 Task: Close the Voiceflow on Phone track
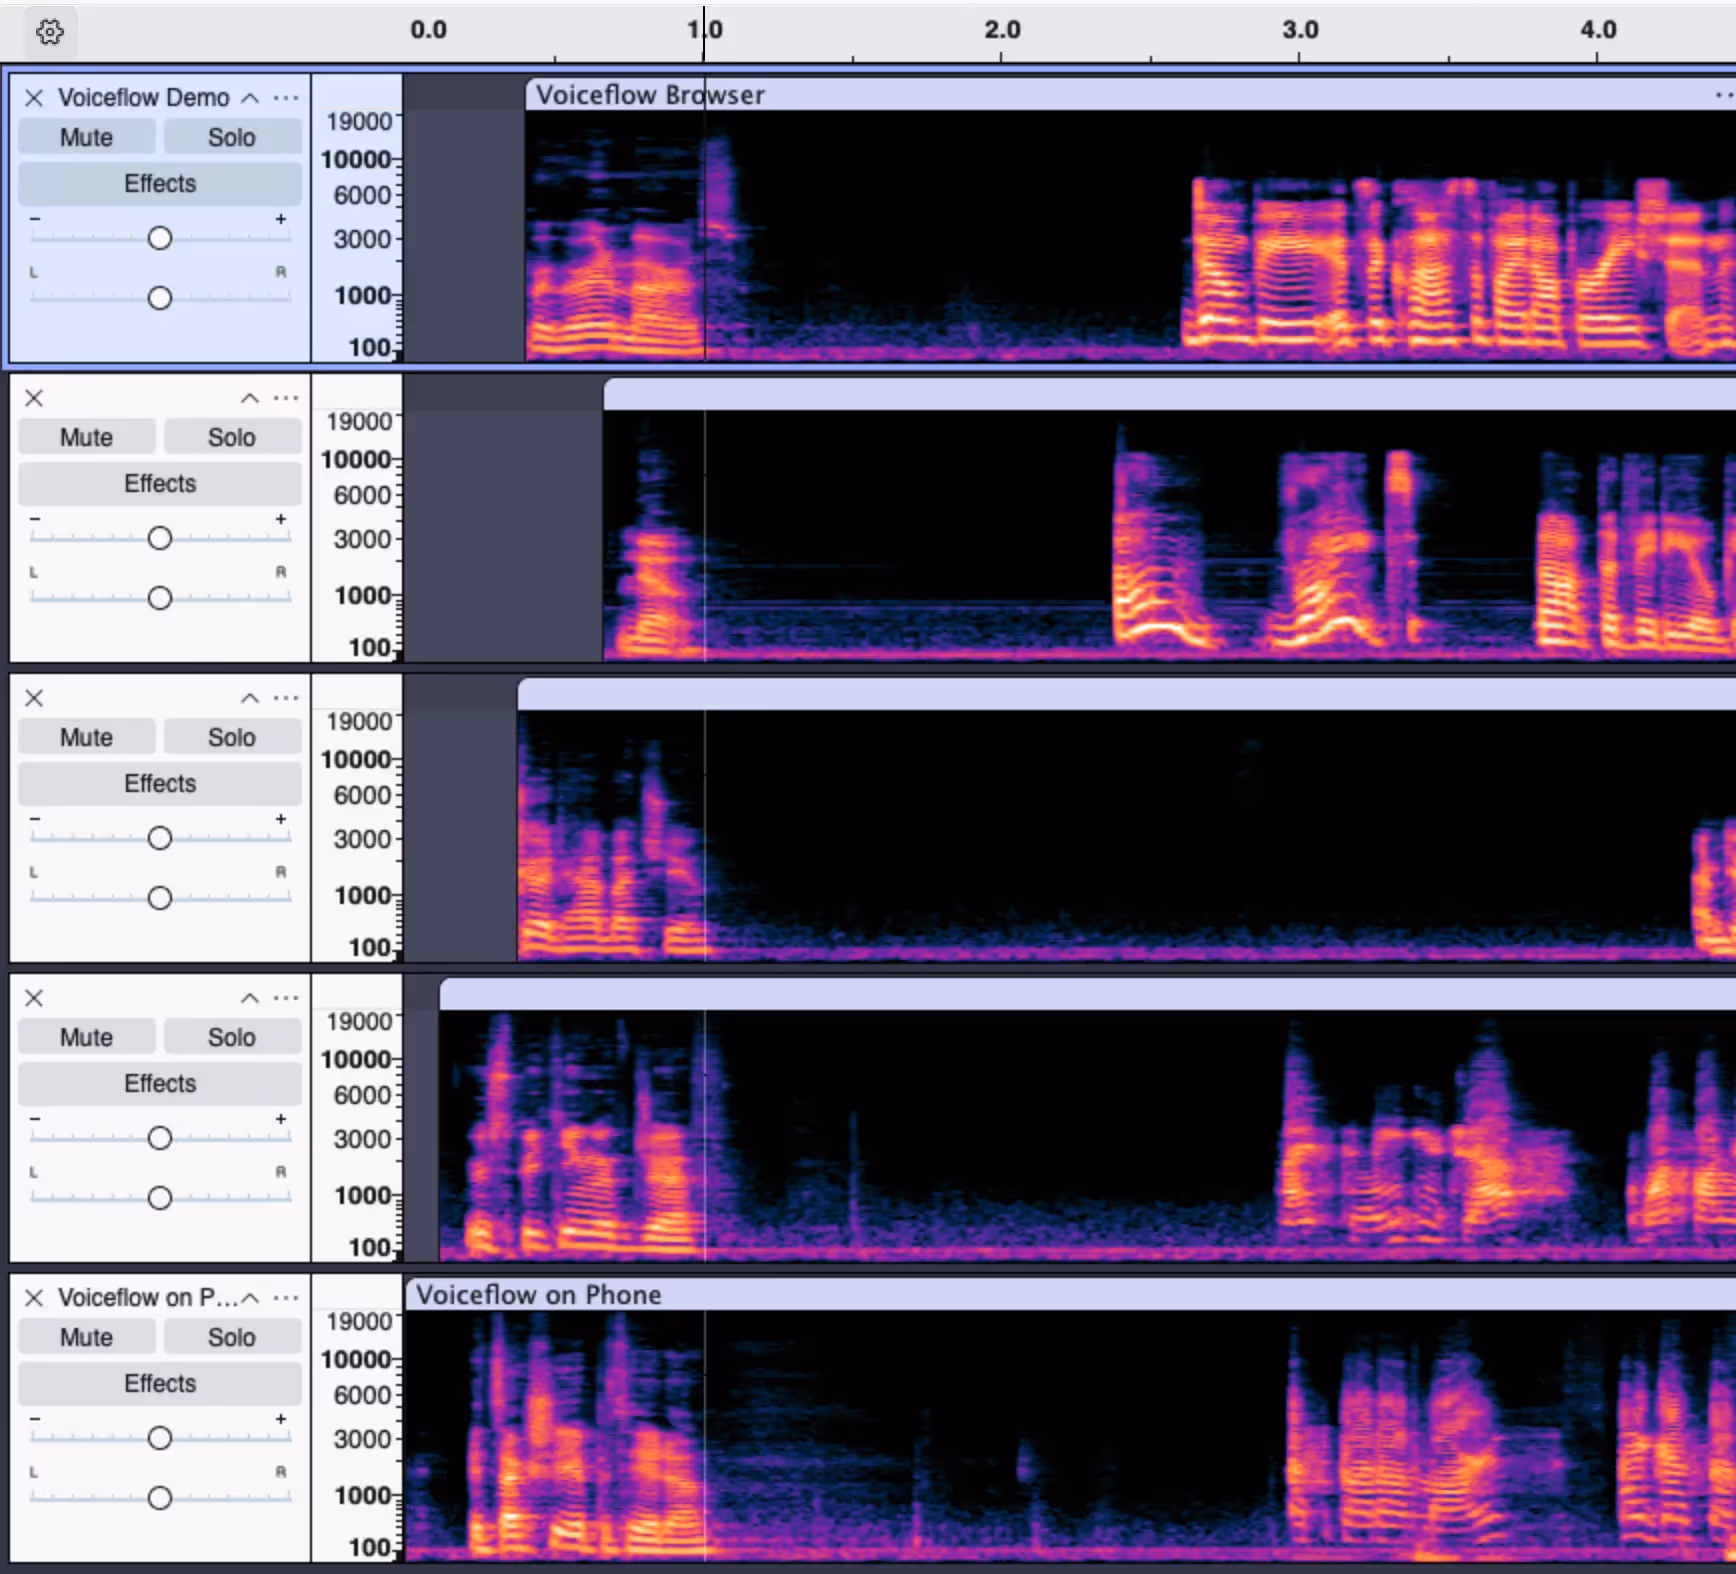34,1297
